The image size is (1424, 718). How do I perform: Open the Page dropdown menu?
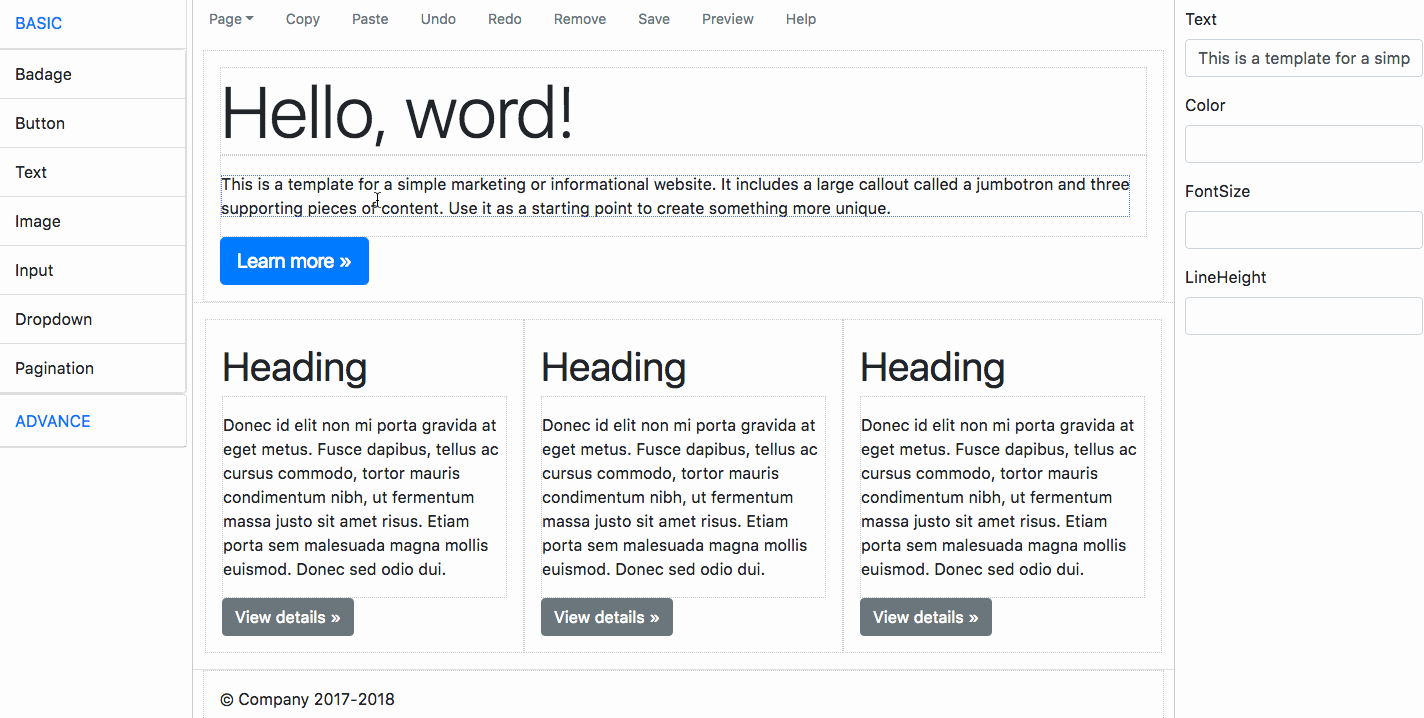pyautogui.click(x=231, y=19)
